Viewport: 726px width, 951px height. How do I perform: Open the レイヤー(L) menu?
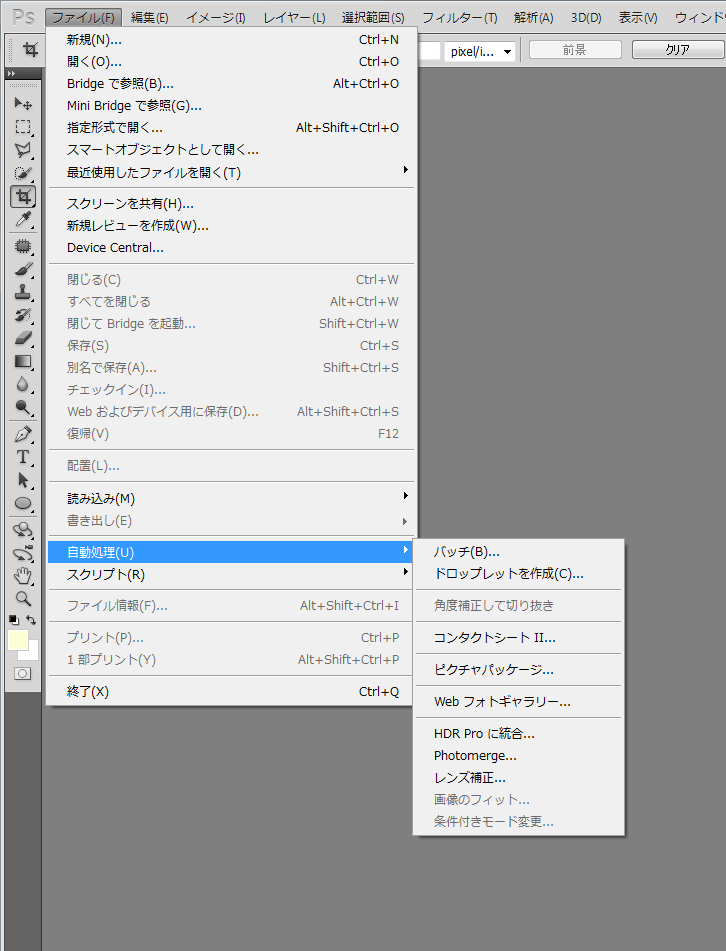pyautogui.click(x=294, y=18)
